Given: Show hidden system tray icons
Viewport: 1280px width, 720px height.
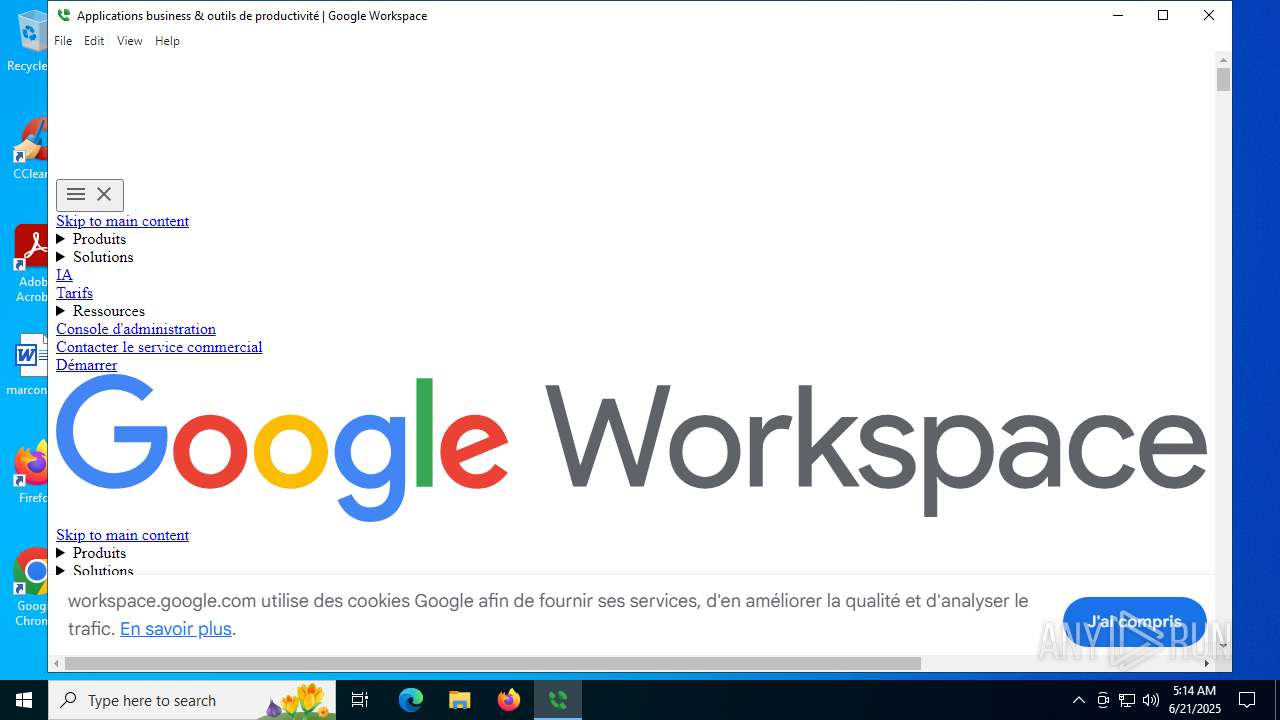Looking at the screenshot, I should (1078, 700).
